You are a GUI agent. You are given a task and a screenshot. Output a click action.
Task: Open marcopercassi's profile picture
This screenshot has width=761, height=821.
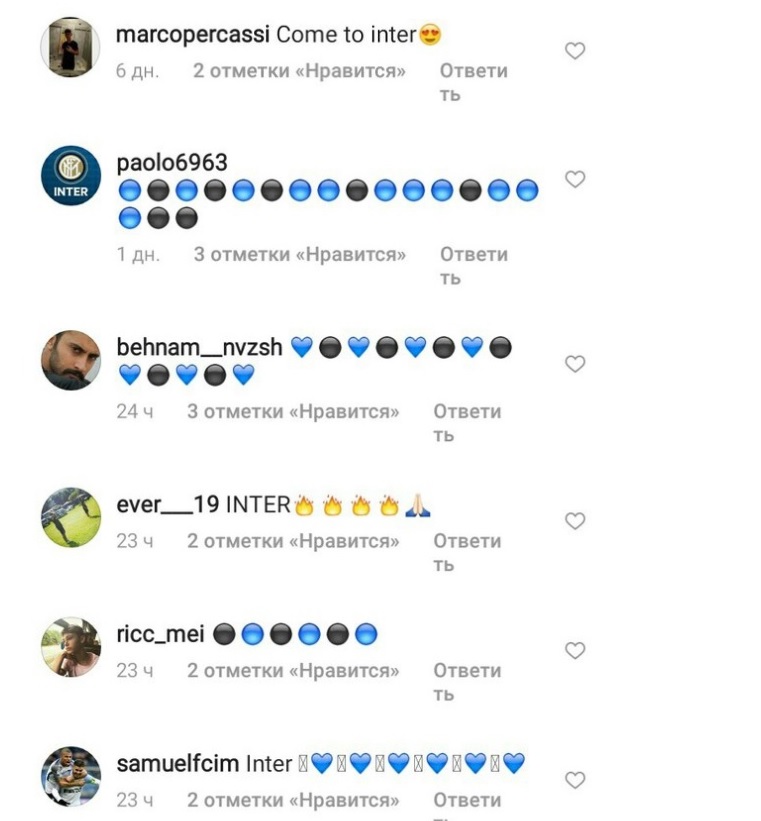coord(70,47)
